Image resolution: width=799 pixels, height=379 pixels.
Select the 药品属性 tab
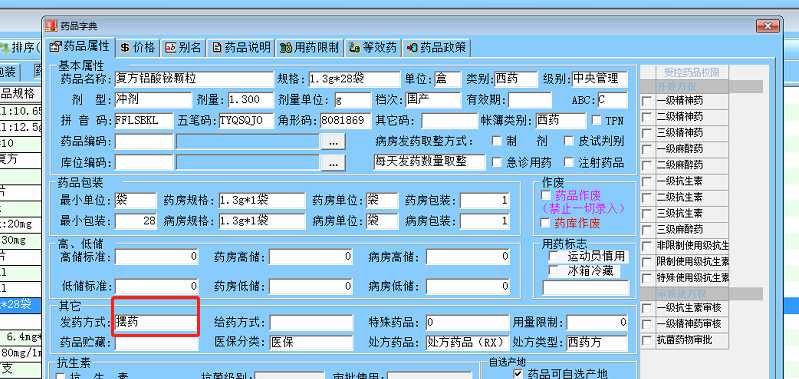(x=79, y=46)
